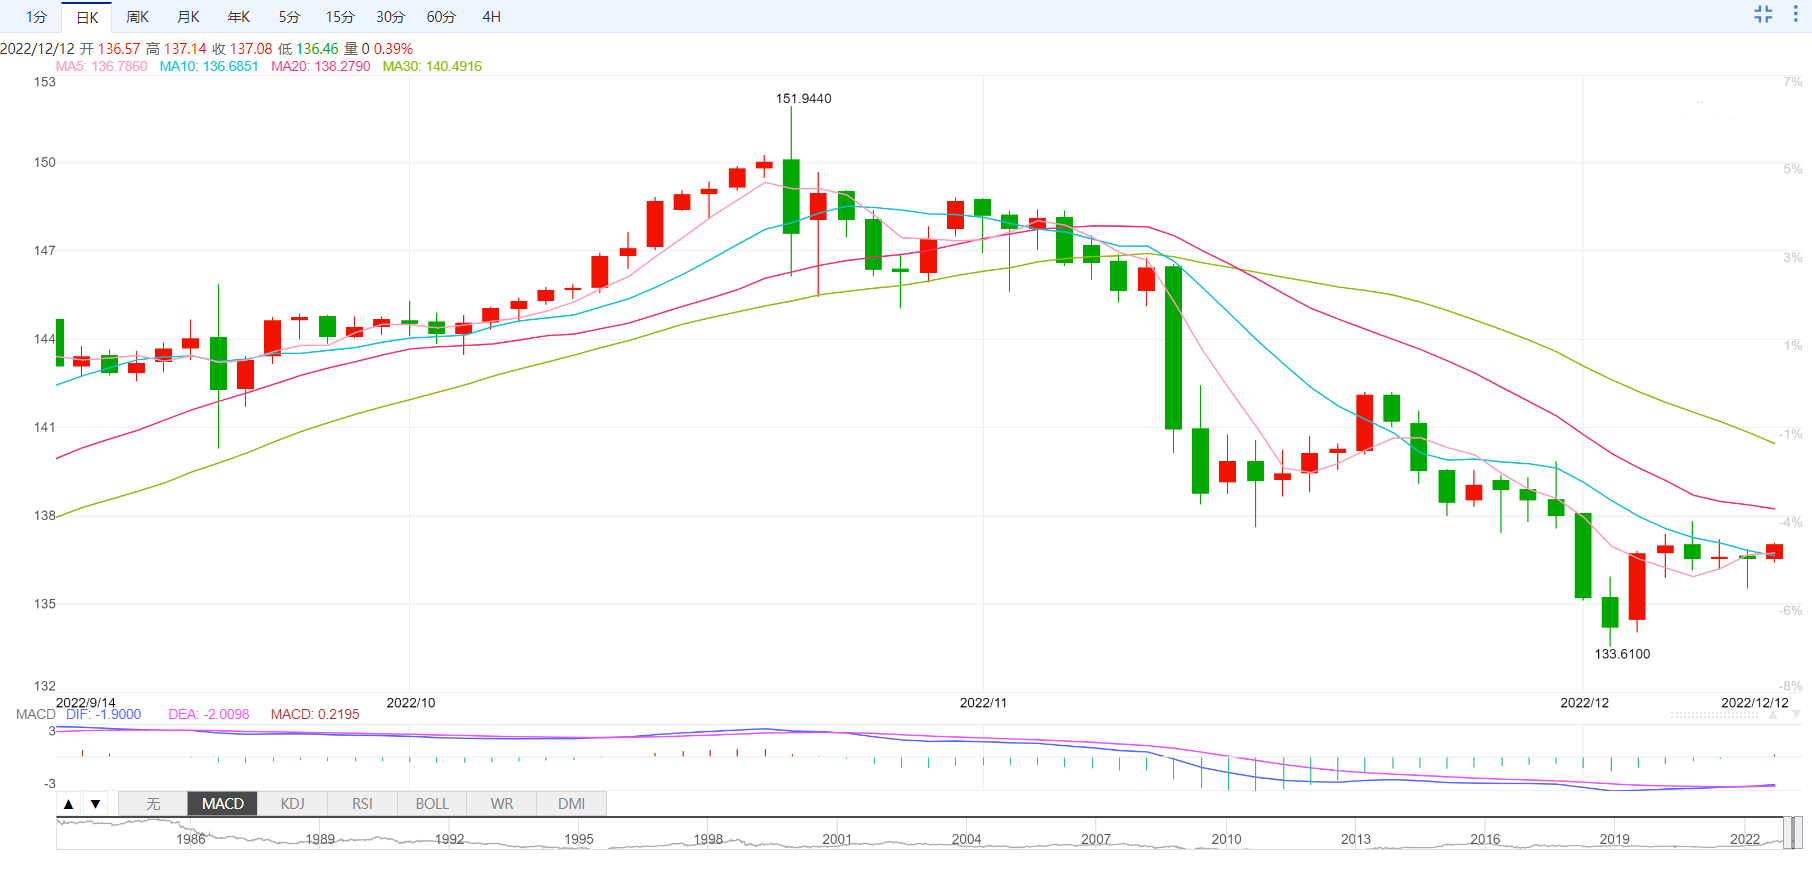
Task: Click the DEA: -2.0098 value label
Action: tap(209, 714)
